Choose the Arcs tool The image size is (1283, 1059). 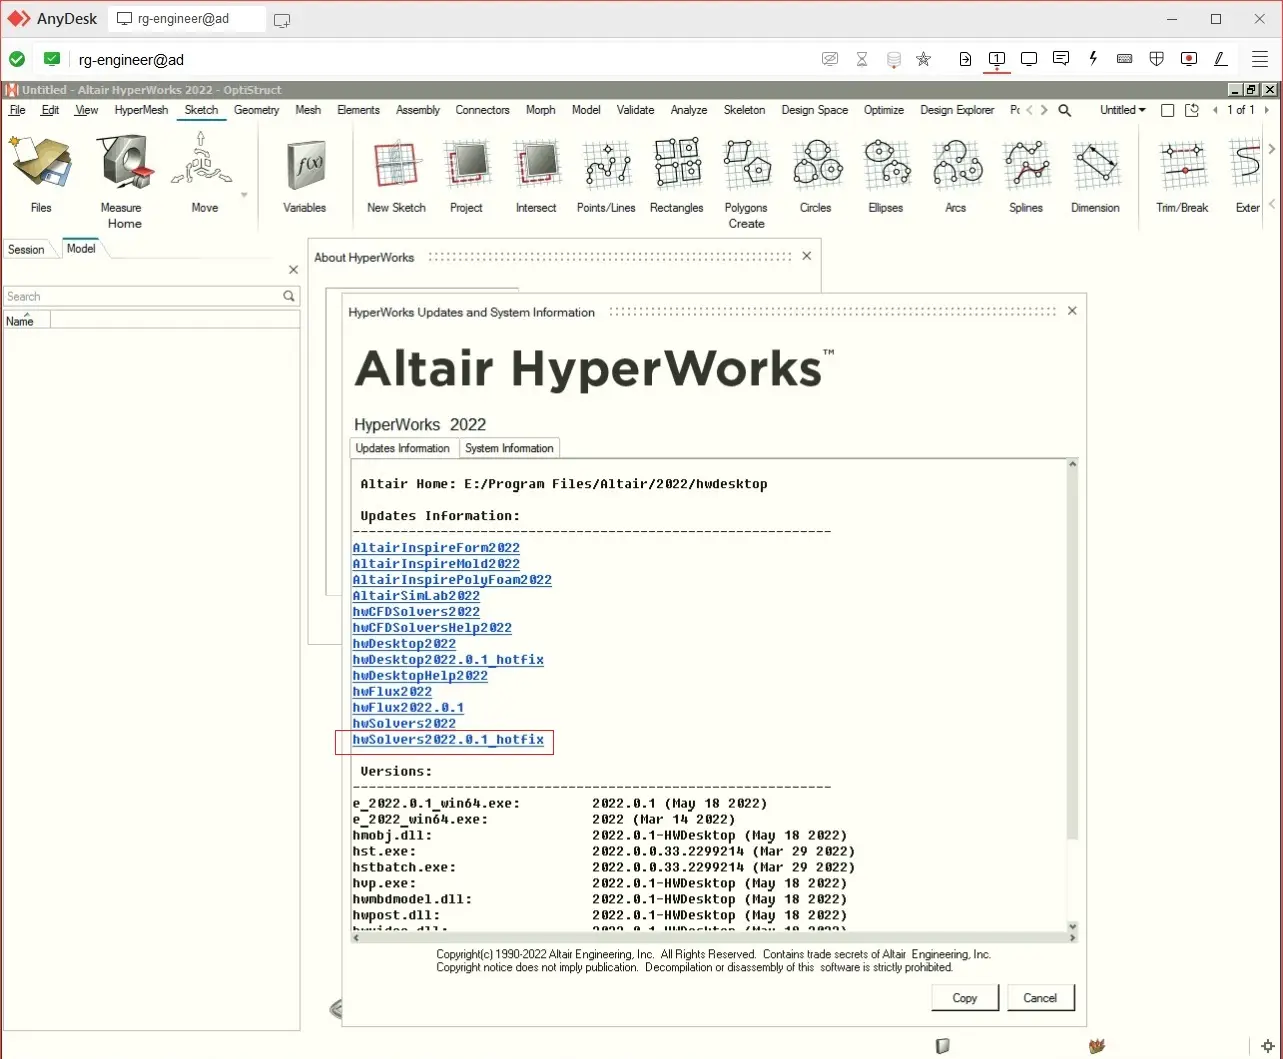[x=955, y=174]
